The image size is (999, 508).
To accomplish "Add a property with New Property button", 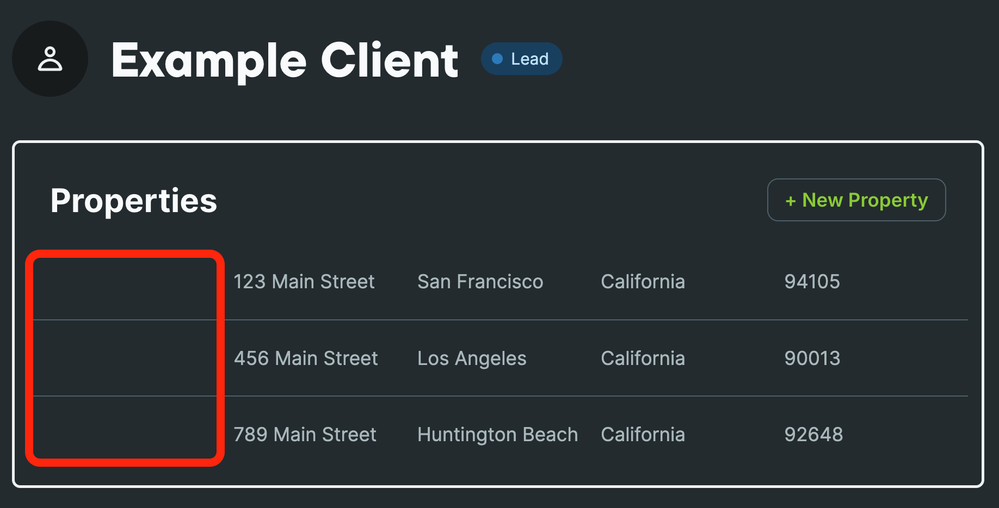I will point(856,200).
